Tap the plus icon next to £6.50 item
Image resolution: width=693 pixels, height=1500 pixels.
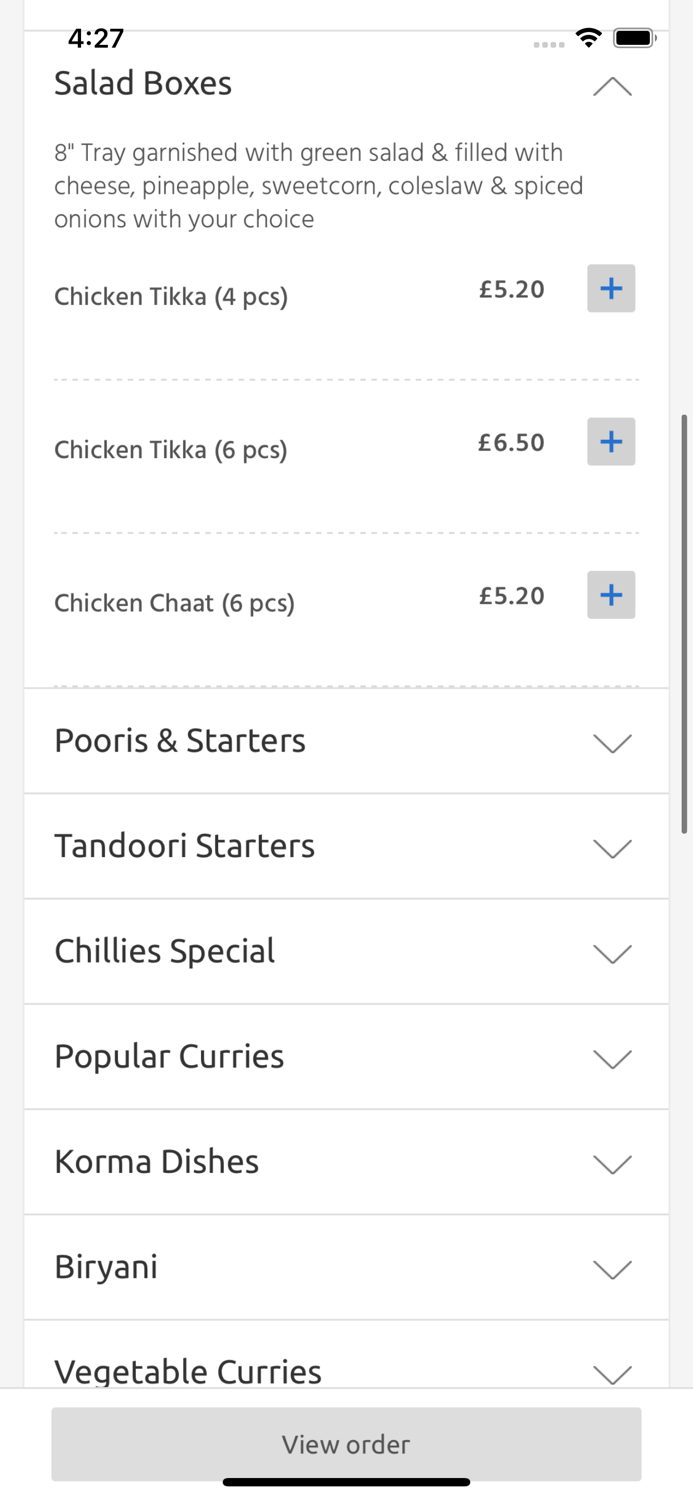(x=611, y=442)
